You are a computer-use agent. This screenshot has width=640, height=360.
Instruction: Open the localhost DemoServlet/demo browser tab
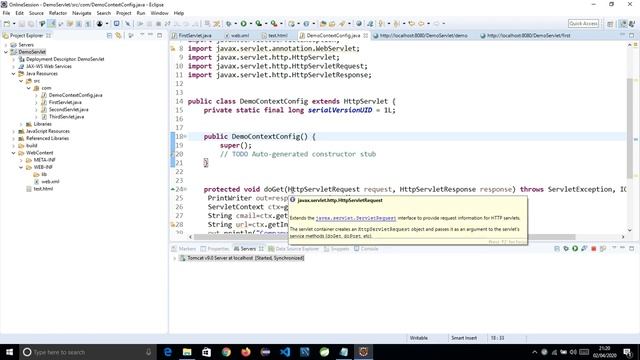(420, 36)
